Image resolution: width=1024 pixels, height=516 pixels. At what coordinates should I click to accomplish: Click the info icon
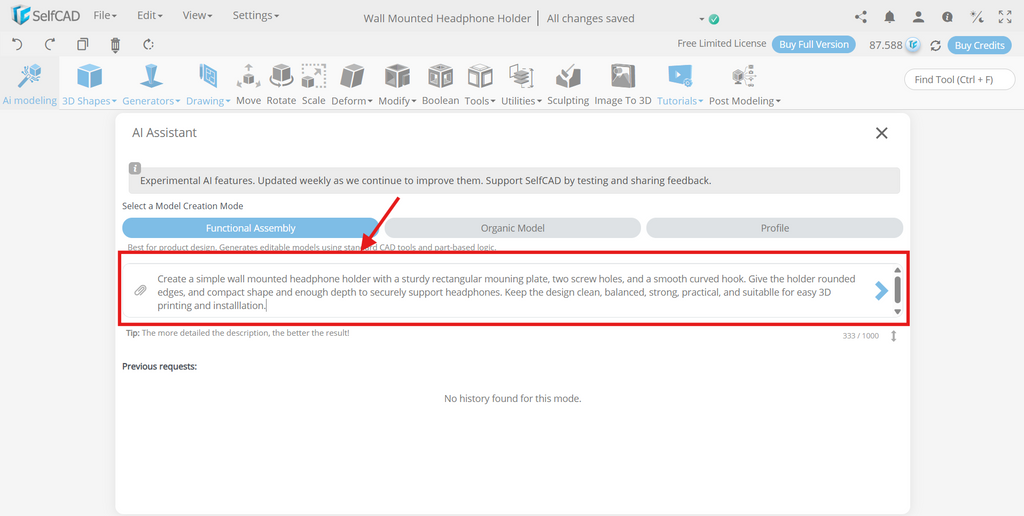[x=947, y=18]
